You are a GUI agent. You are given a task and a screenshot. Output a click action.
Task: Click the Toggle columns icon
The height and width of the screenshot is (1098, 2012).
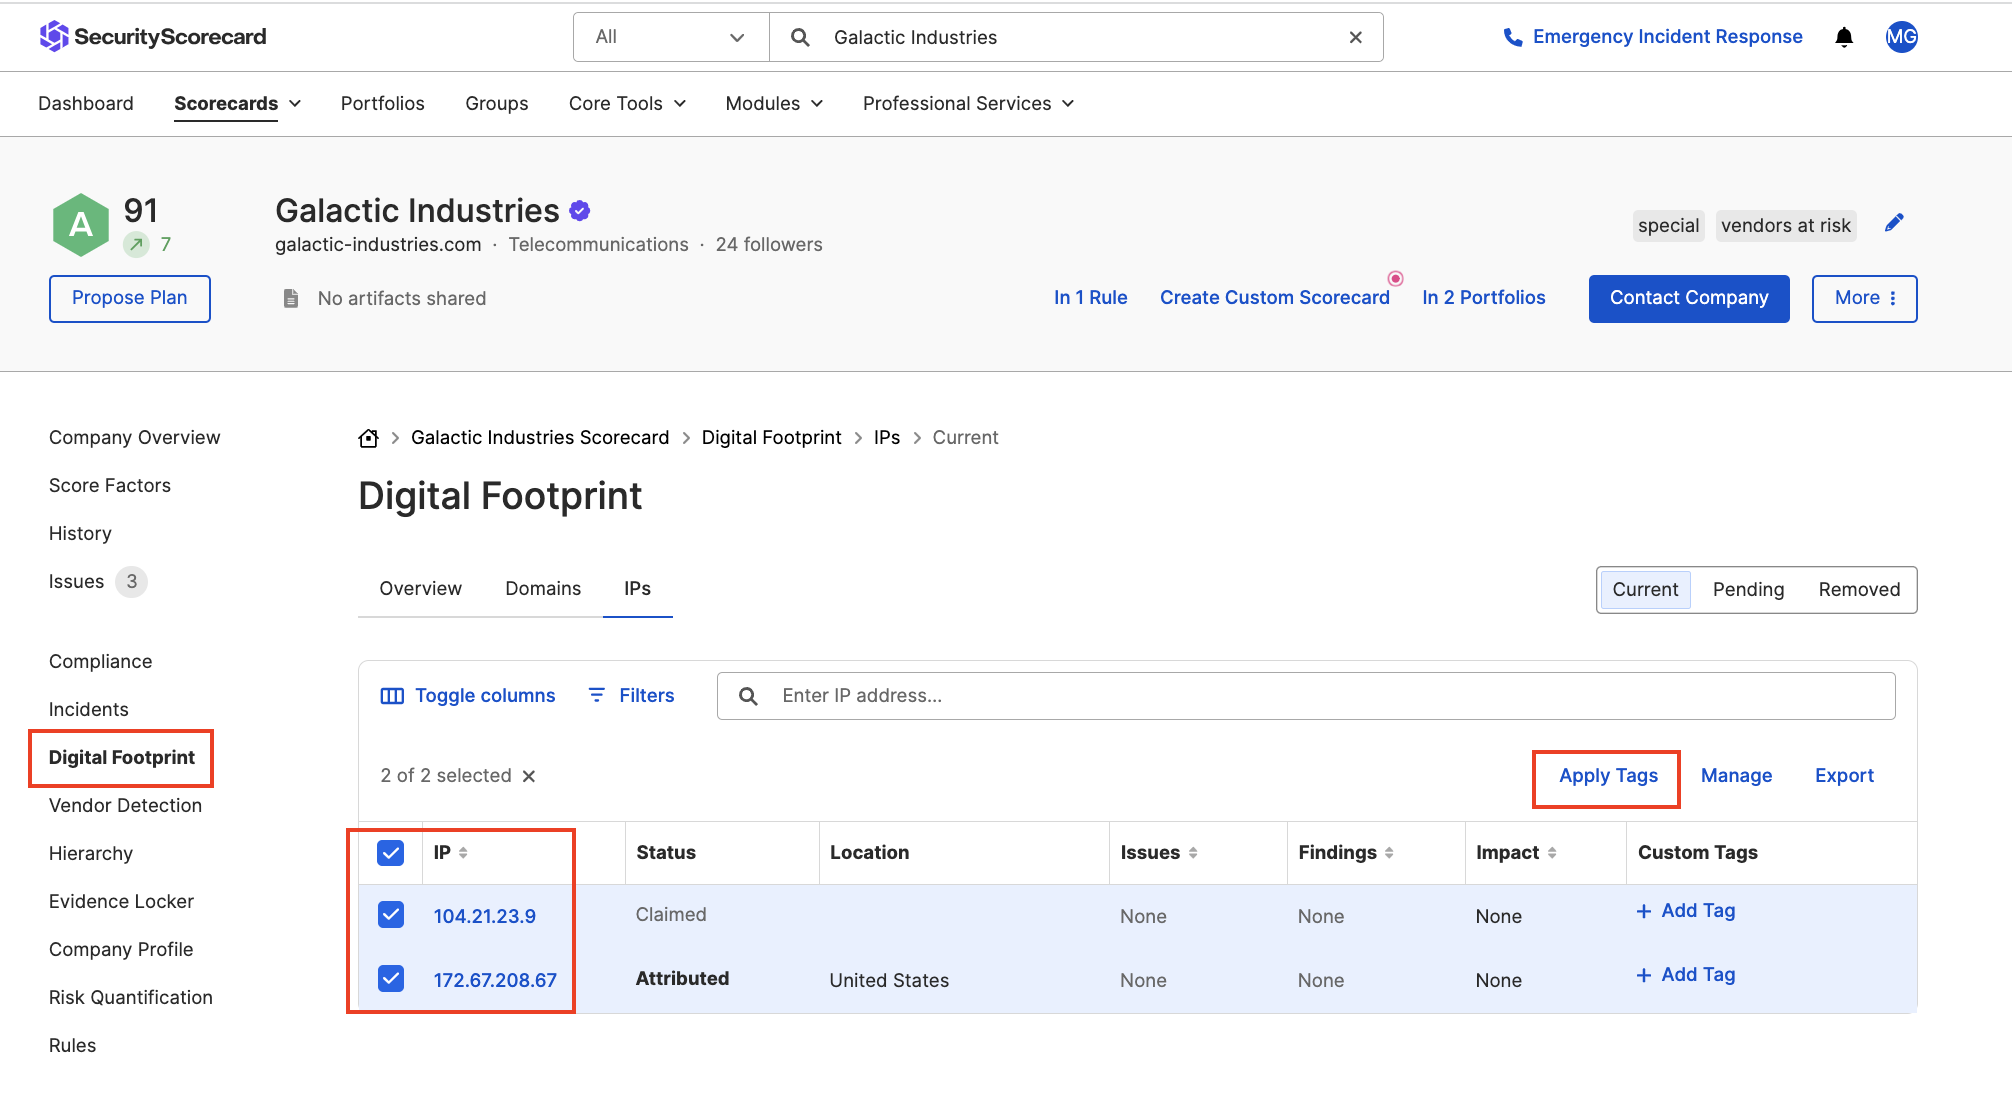[392, 696]
